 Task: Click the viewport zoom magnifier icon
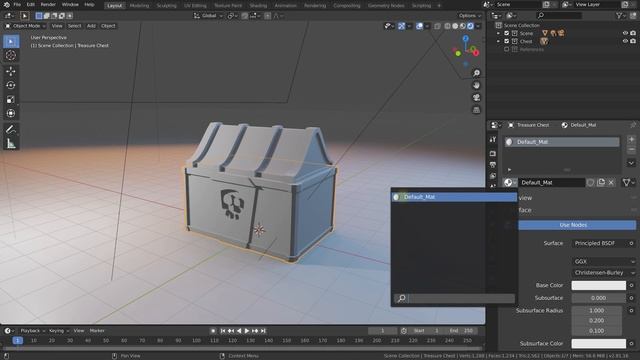point(476,73)
